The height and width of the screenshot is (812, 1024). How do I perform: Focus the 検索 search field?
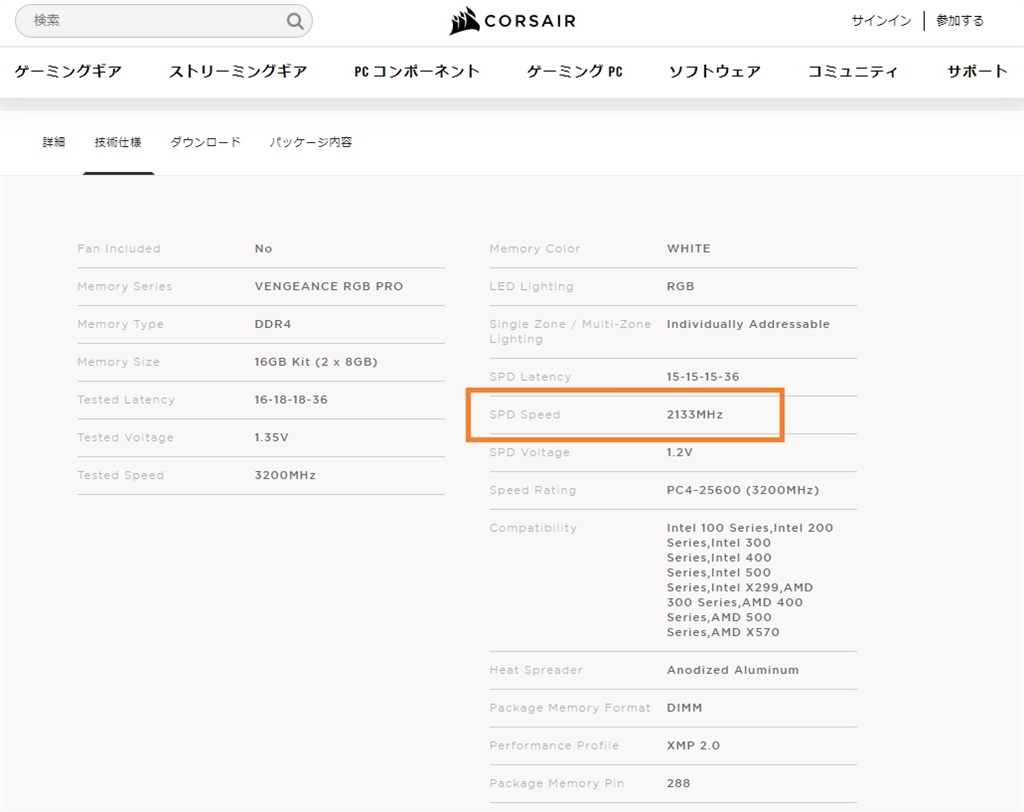[163, 21]
